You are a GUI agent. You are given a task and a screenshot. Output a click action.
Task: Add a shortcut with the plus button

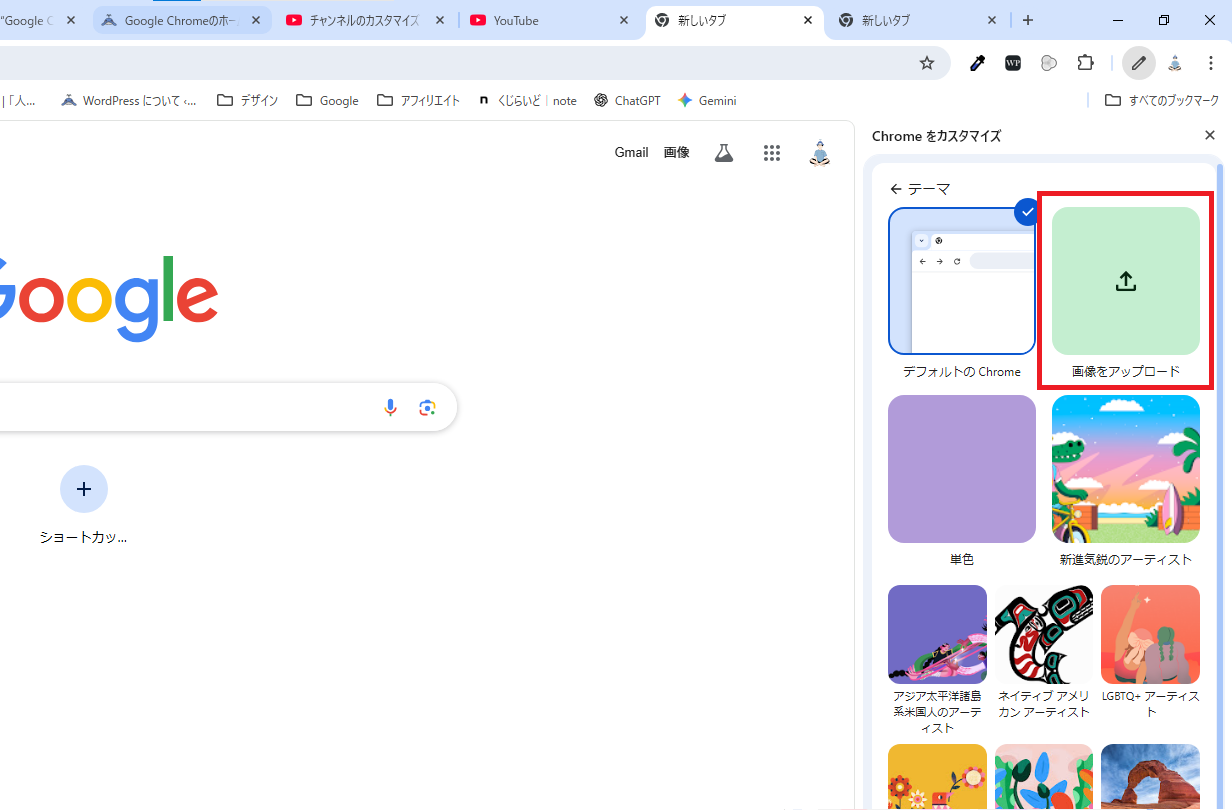pyautogui.click(x=84, y=489)
